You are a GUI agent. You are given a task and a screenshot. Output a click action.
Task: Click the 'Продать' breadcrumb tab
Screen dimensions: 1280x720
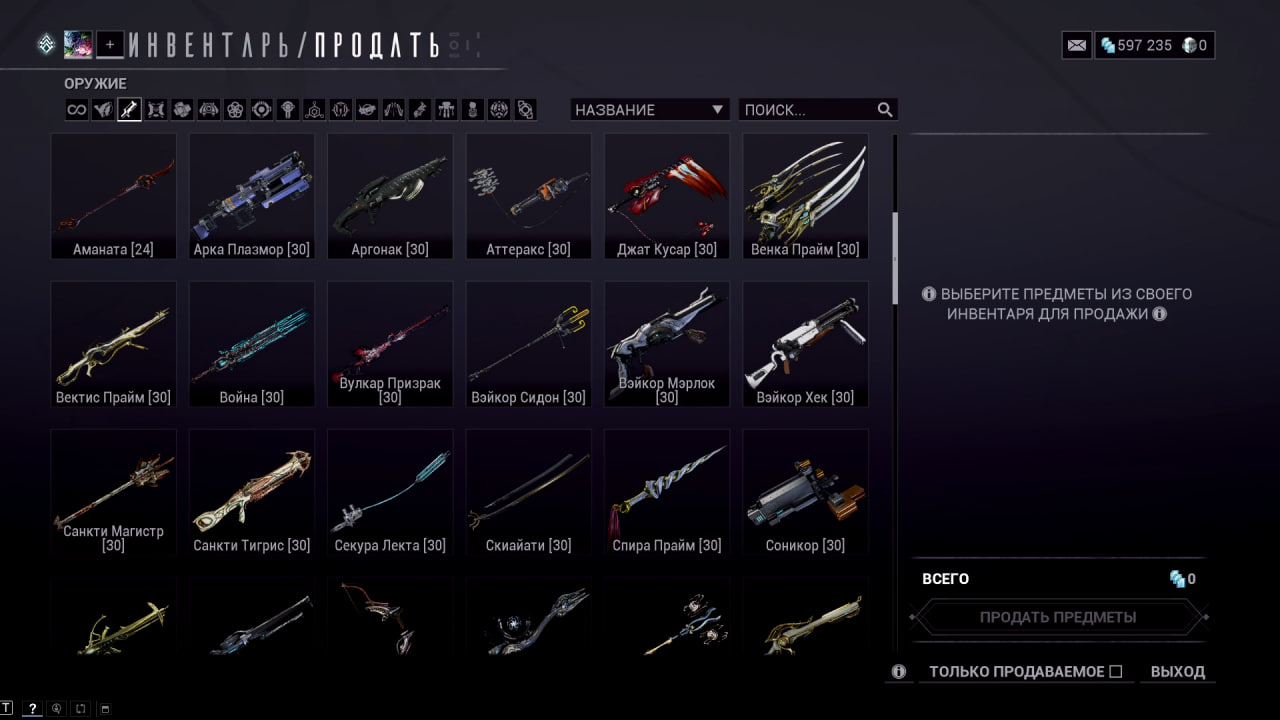click(377, 45)
